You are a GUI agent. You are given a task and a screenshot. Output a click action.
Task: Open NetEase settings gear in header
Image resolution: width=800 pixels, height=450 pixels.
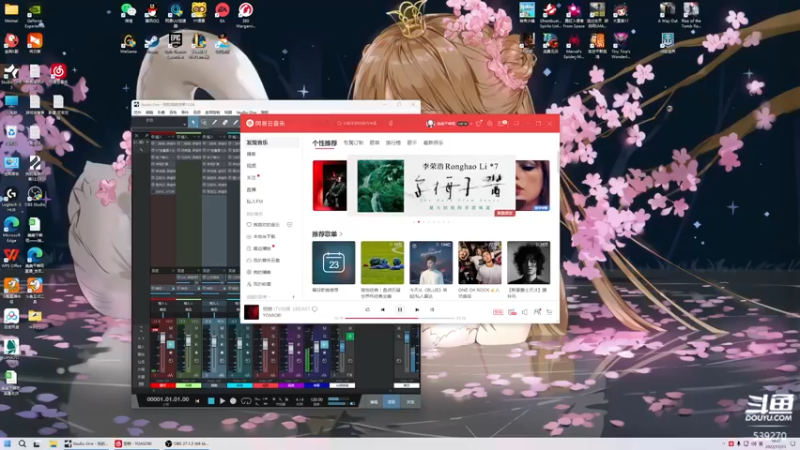pos(490,123)
